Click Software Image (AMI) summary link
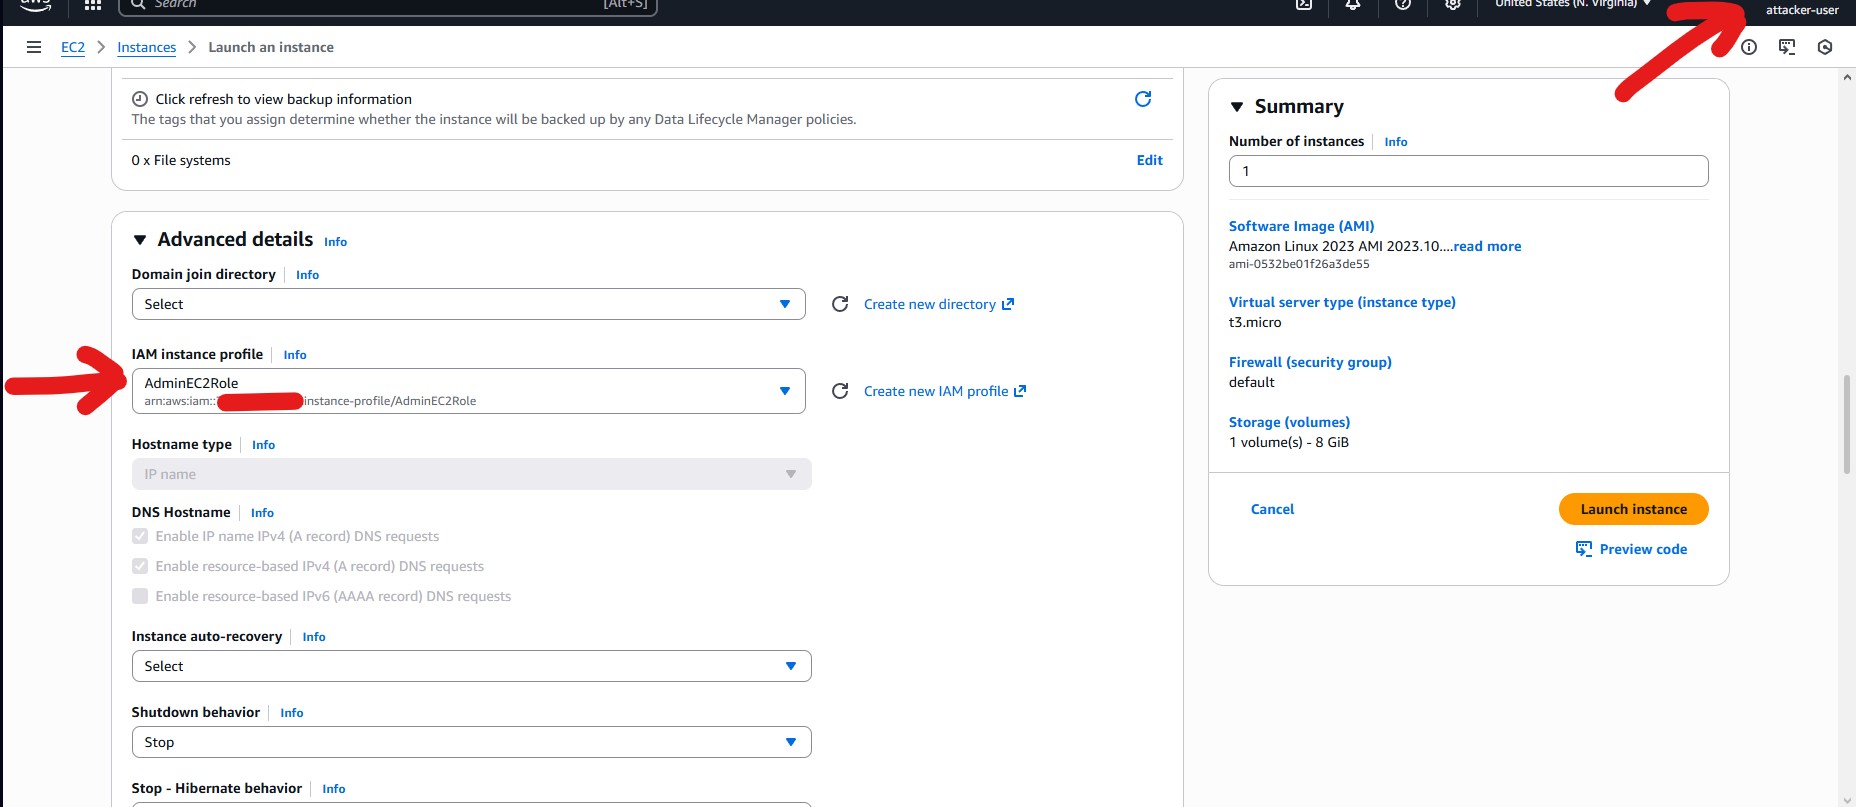 1301,226
